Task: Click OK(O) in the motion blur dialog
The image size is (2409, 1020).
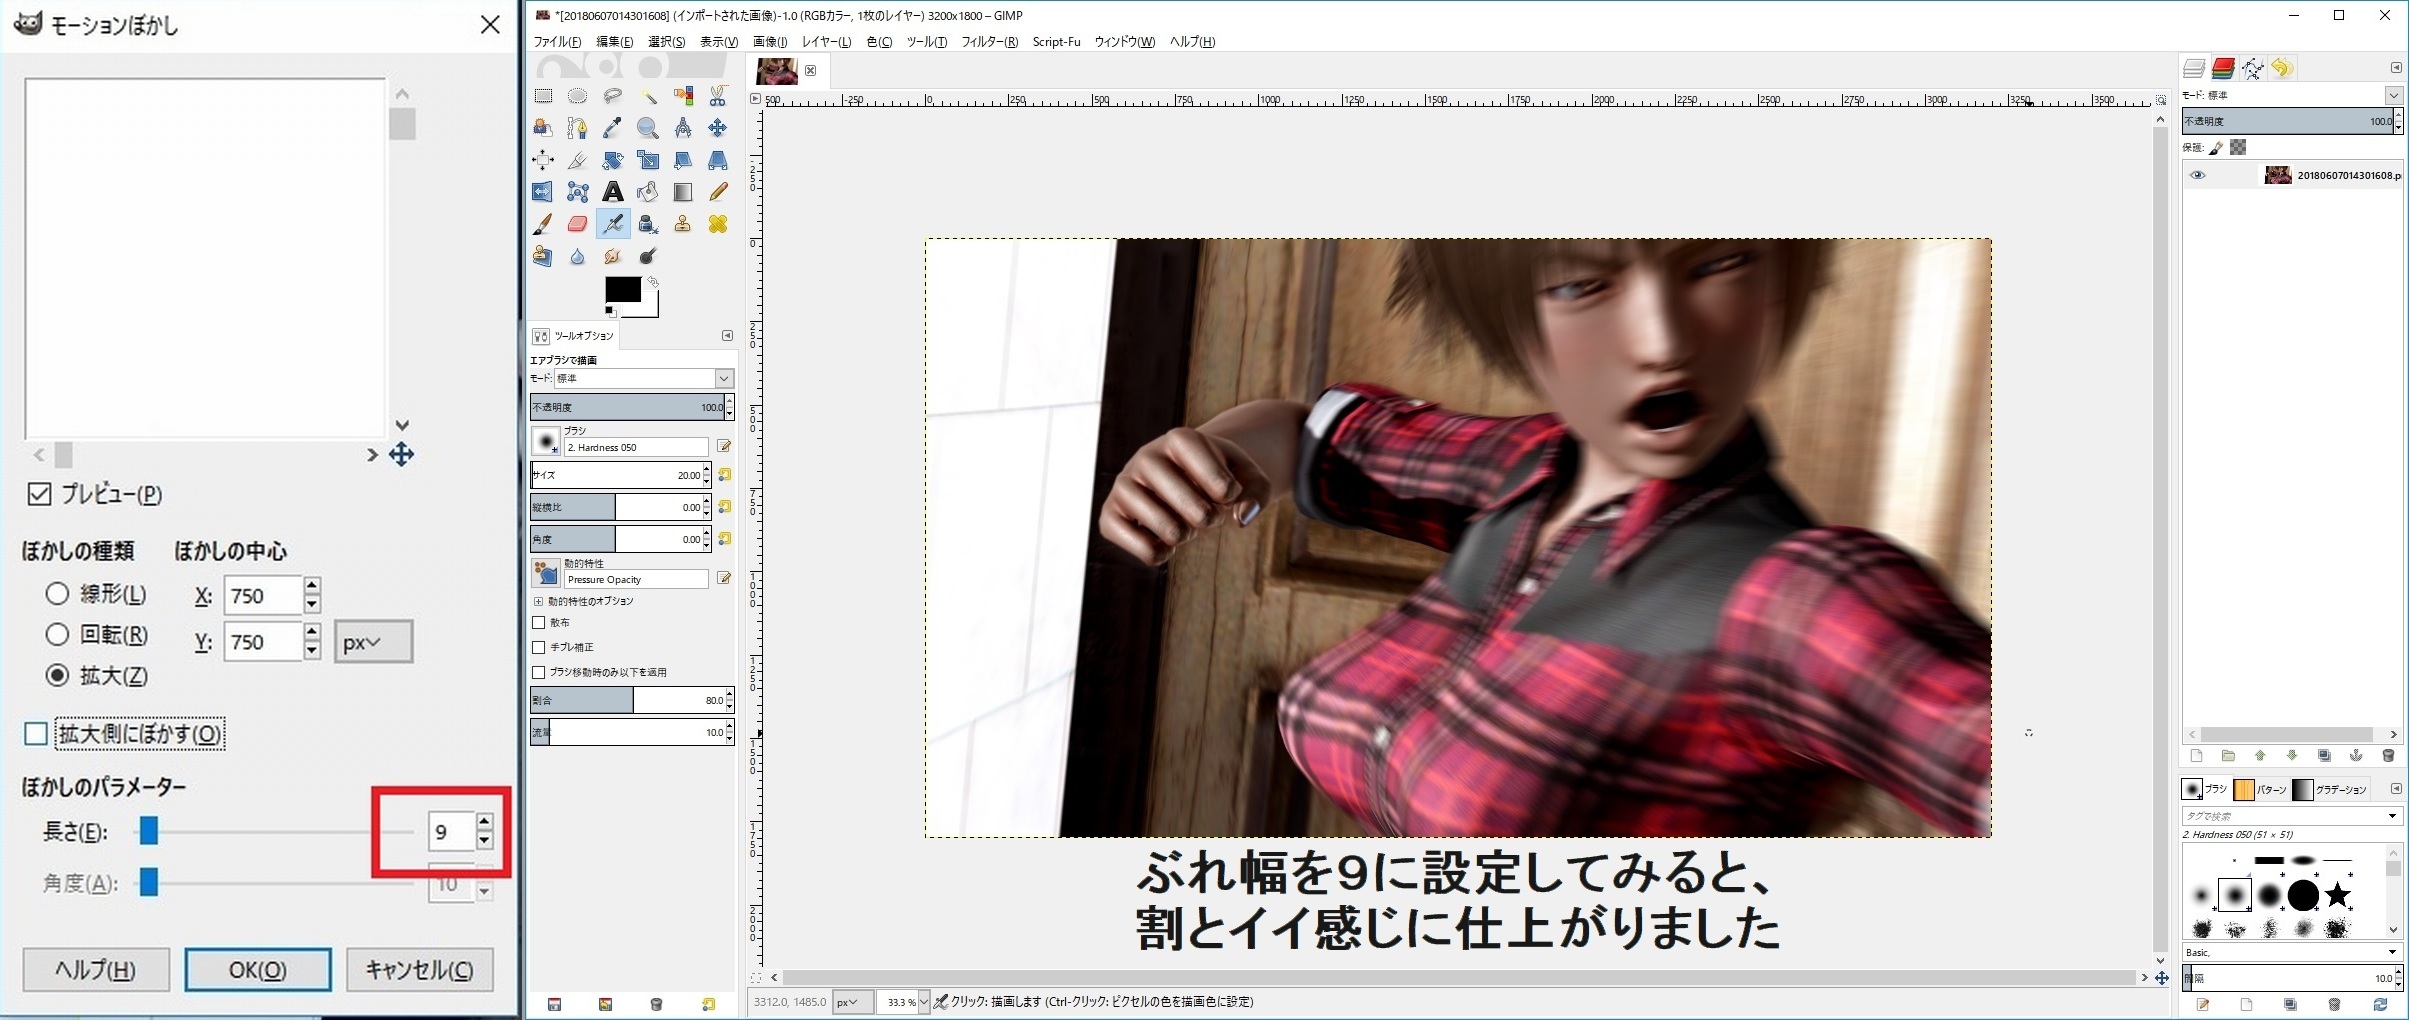Action: coord(258,970)
